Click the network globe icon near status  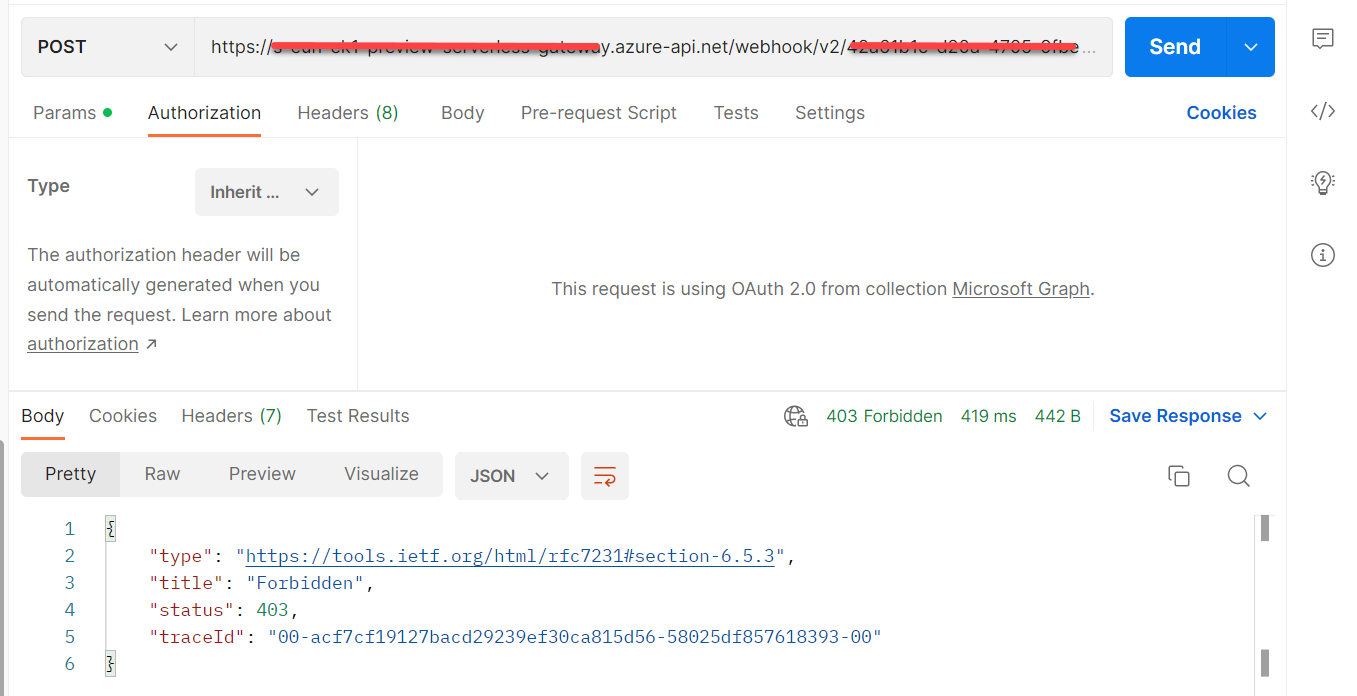796,416
